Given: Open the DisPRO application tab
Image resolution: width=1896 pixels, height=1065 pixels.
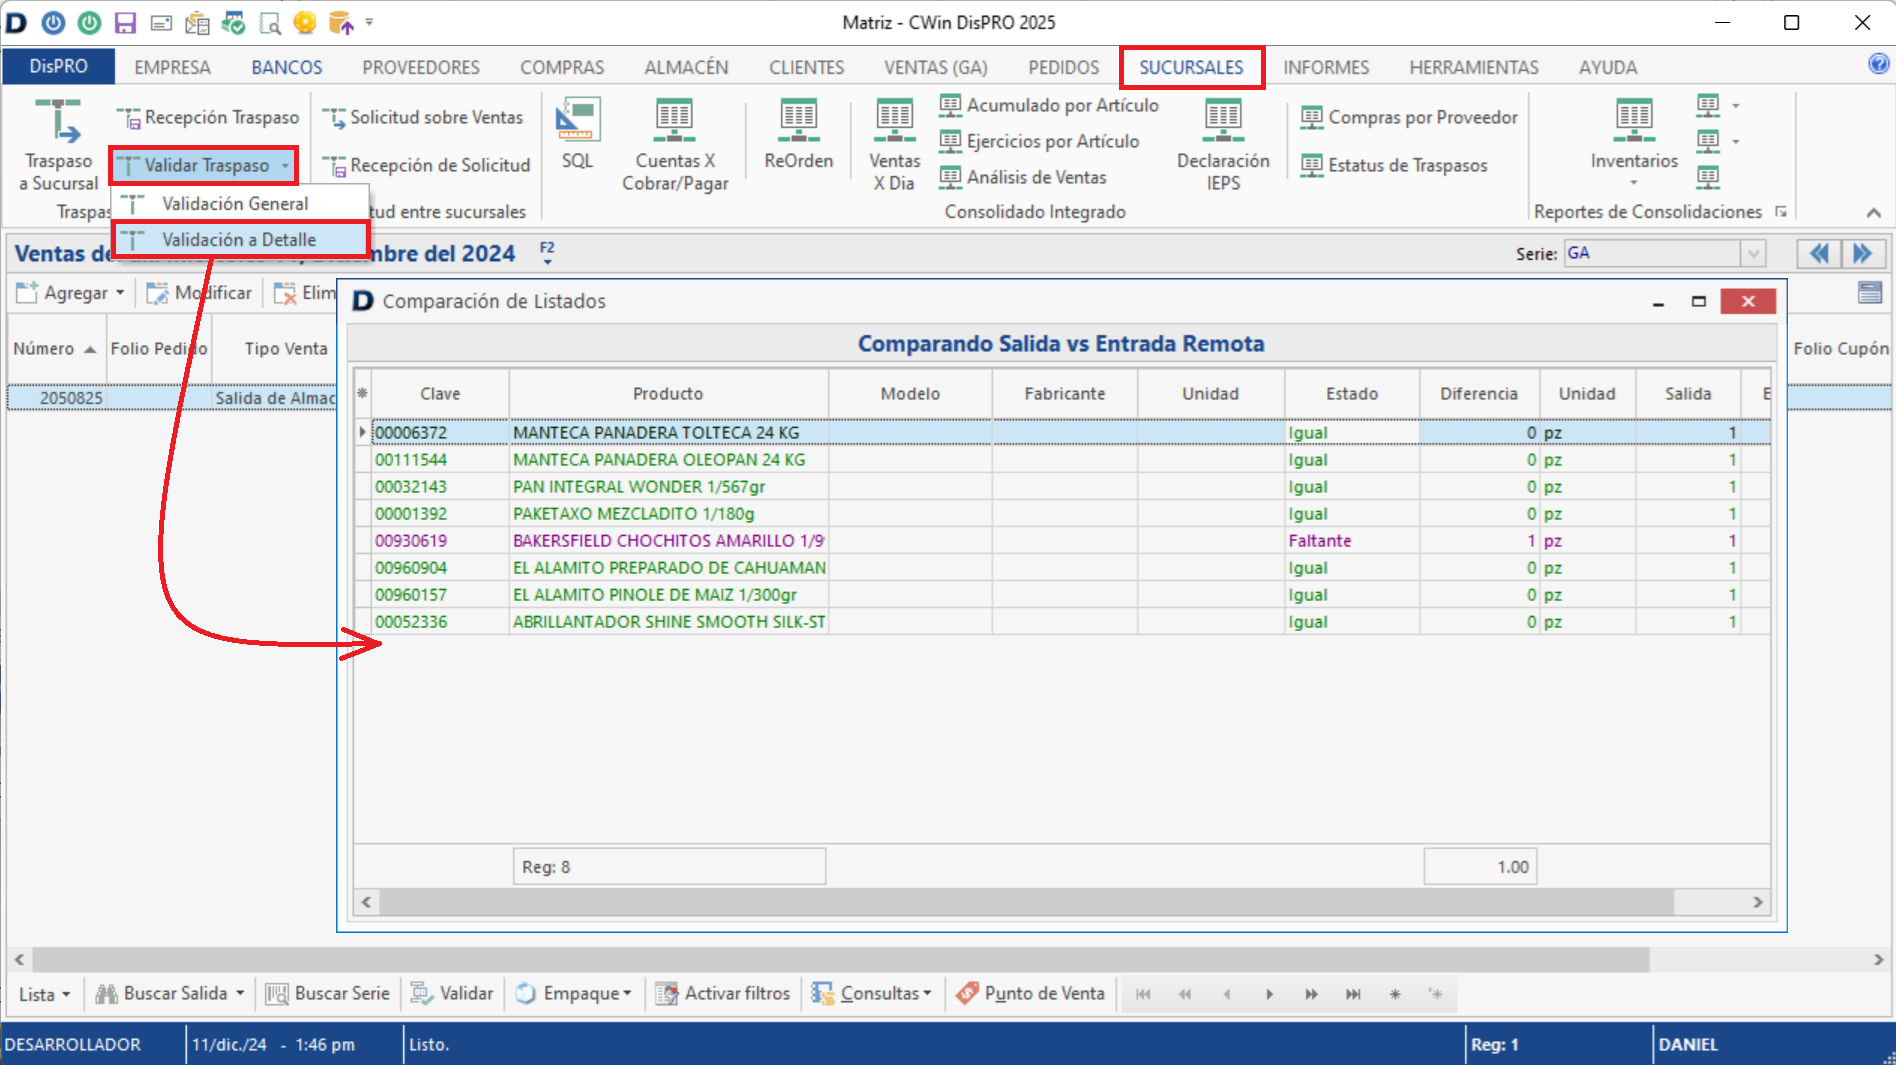Looking at the screenshot, I should point(58,66).
